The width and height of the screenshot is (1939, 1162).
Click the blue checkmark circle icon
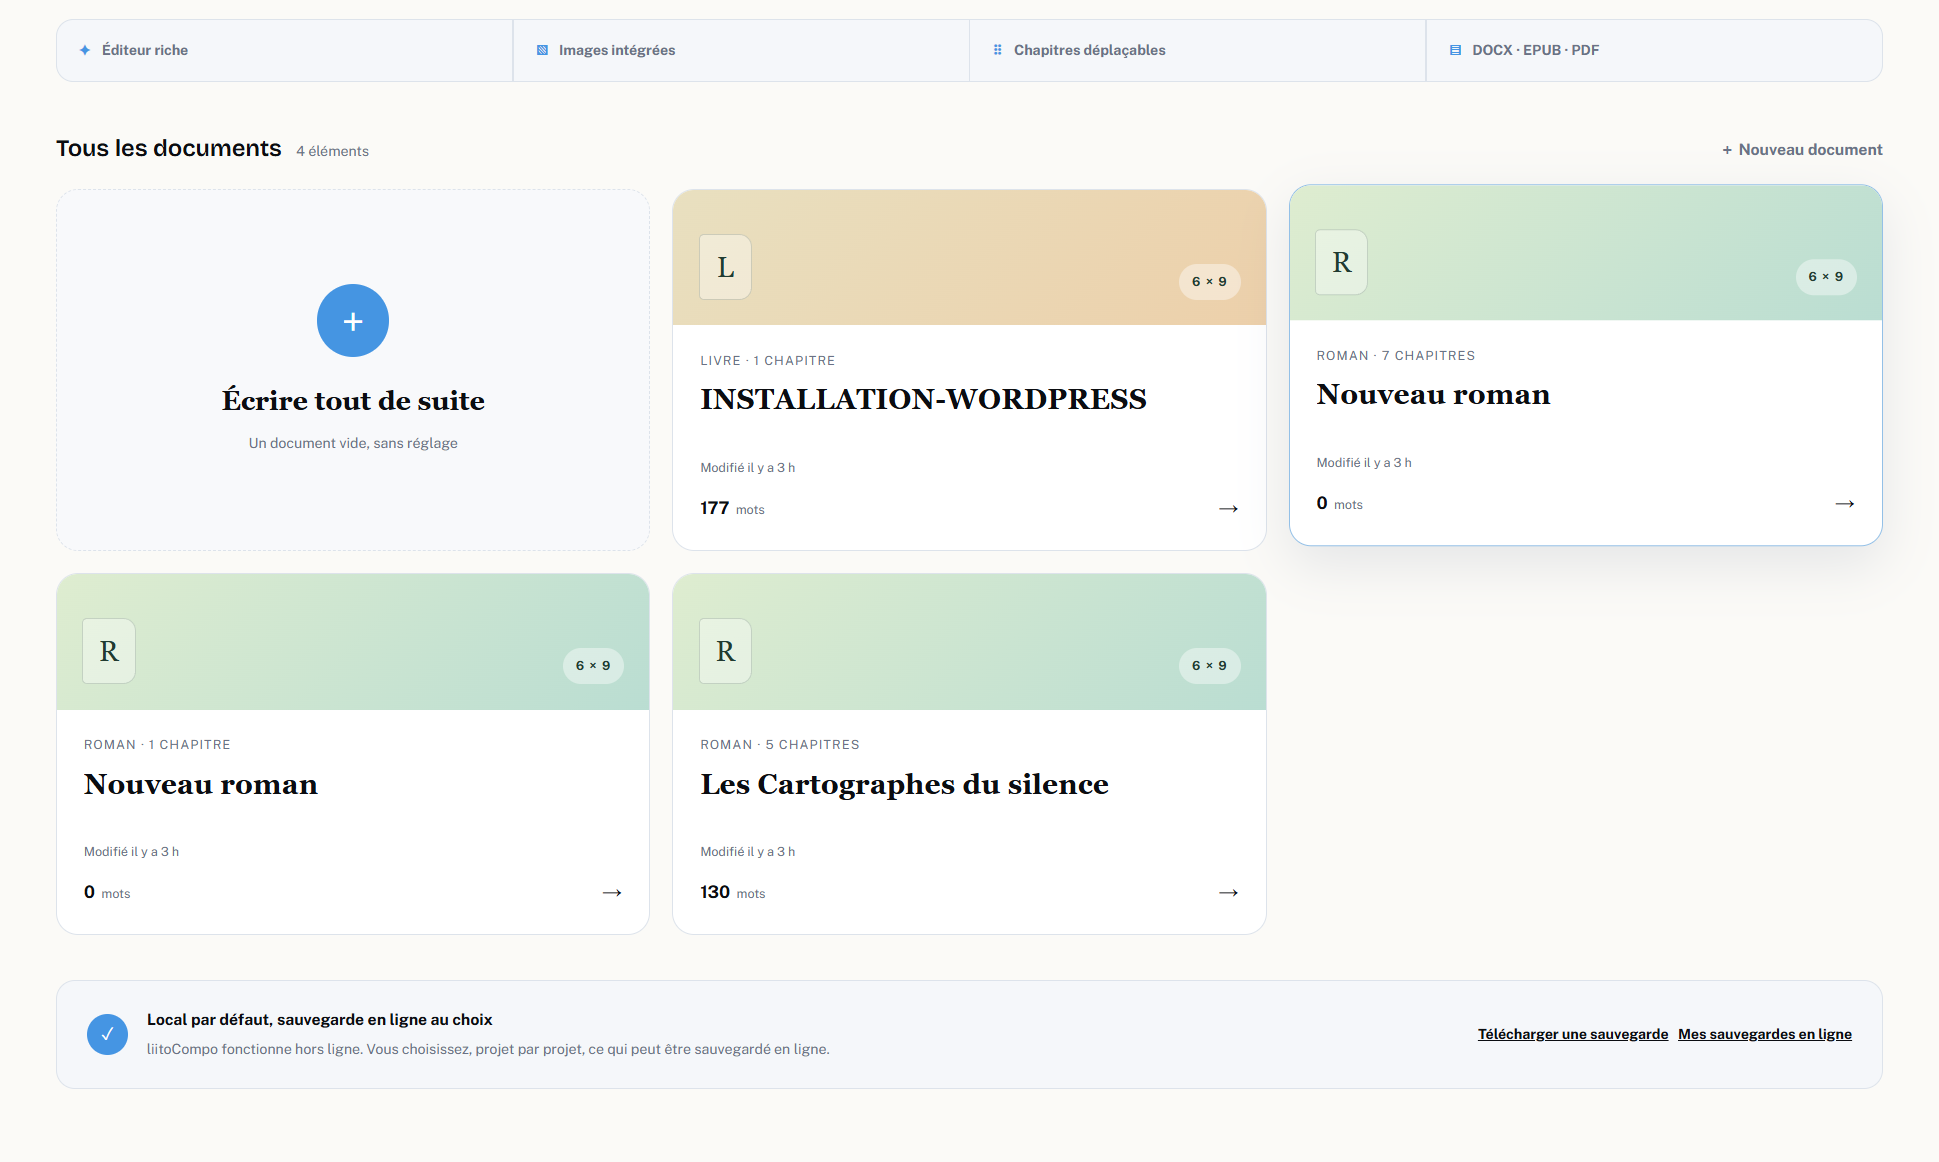pos(107,1034)
